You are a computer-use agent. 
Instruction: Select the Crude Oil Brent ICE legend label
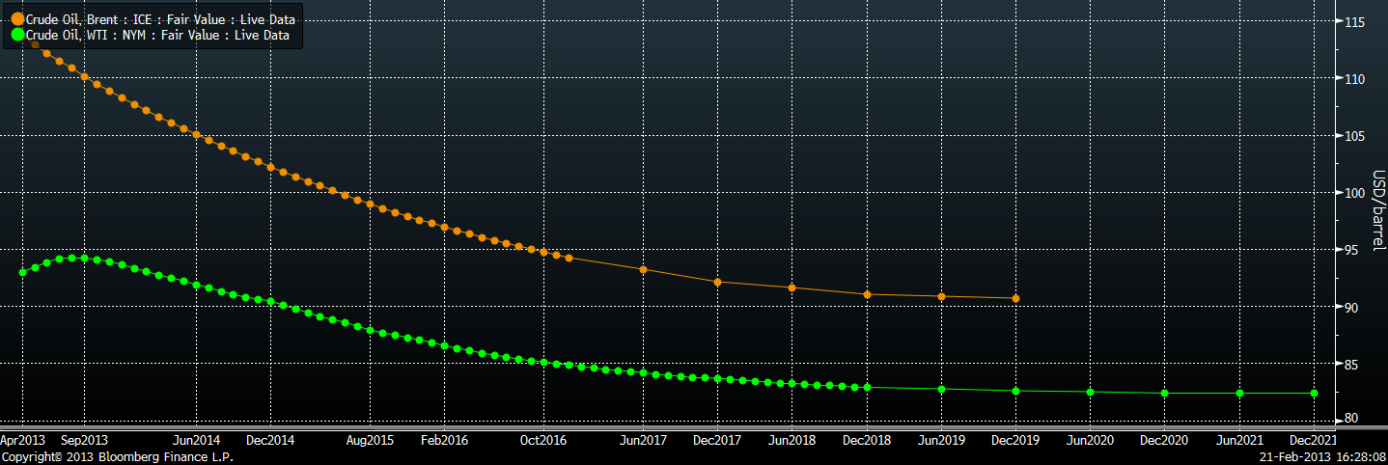pos(160,20)
